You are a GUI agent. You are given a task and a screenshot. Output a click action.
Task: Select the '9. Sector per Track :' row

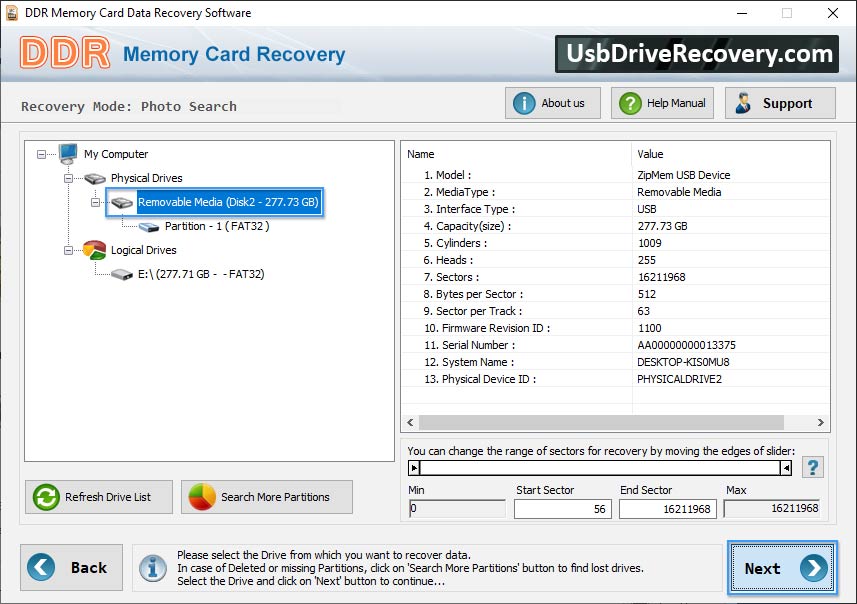click(x=615, y=311)
